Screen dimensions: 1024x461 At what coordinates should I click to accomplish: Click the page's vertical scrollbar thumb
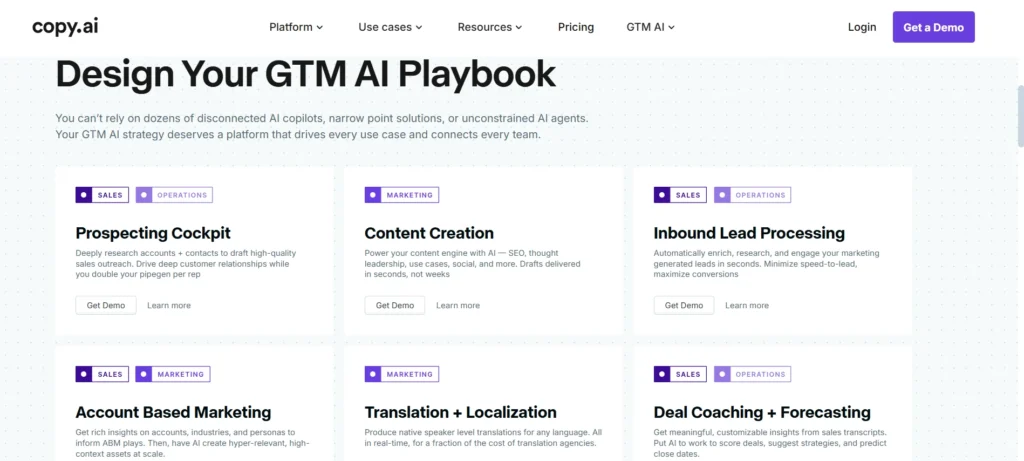(1020, 116)
